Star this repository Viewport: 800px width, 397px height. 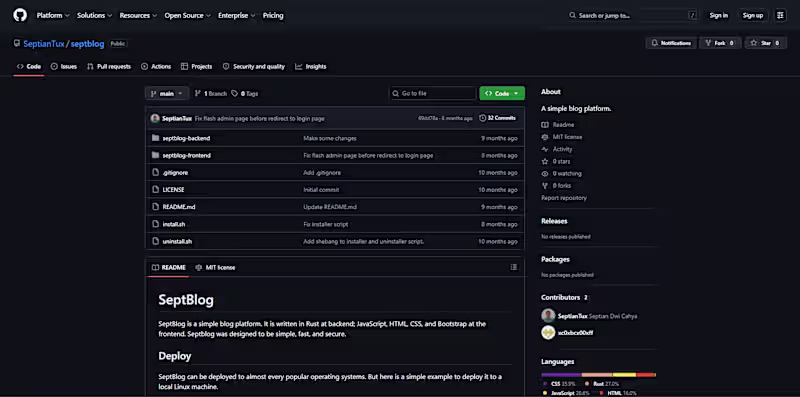(765, 43)
